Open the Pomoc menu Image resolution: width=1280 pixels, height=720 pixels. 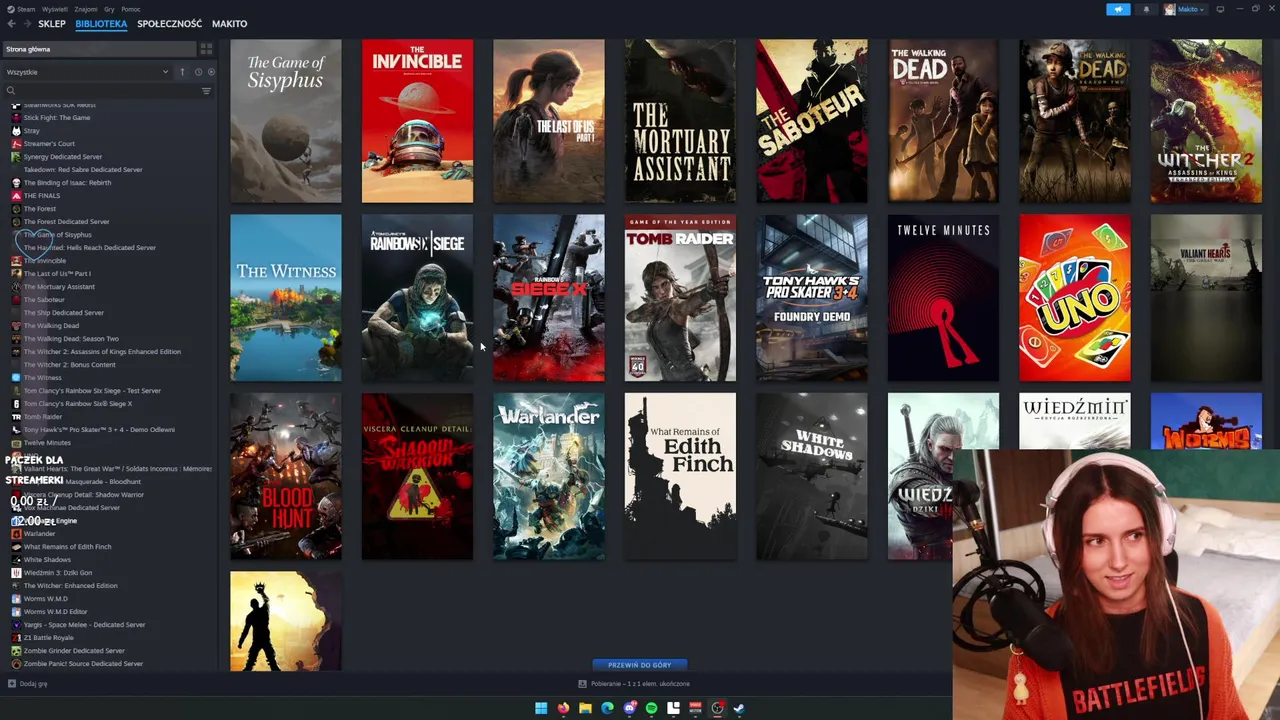click(x=130, y=9)
